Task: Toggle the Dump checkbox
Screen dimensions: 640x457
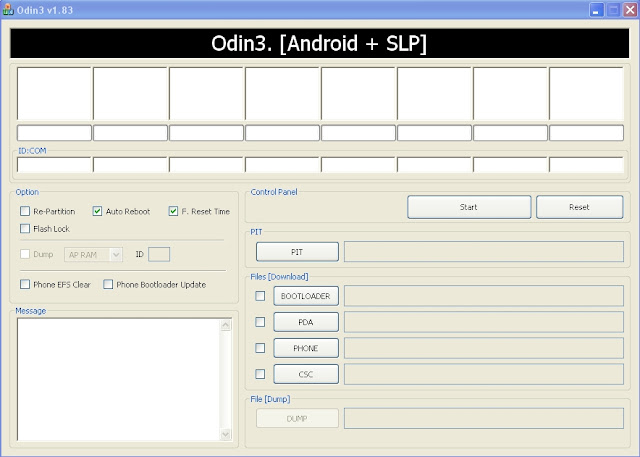Action: 25,254
